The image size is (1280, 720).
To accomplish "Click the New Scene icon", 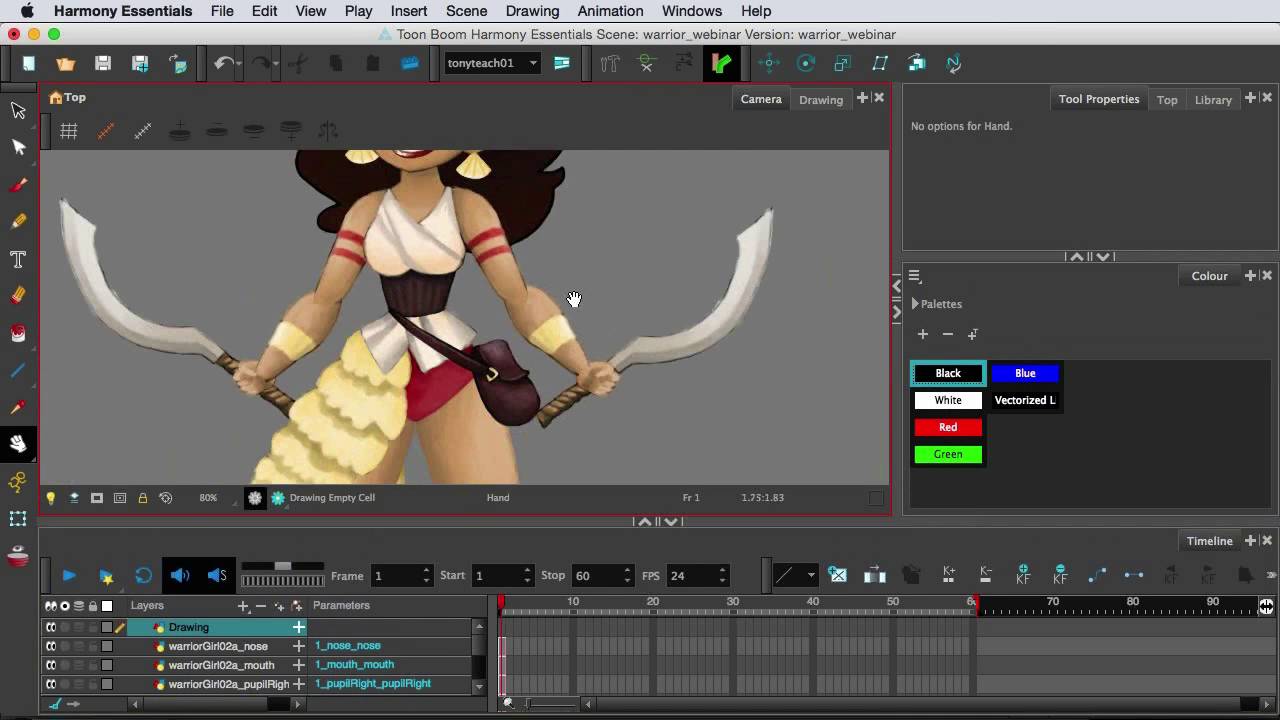I will (x=29, y=63).
